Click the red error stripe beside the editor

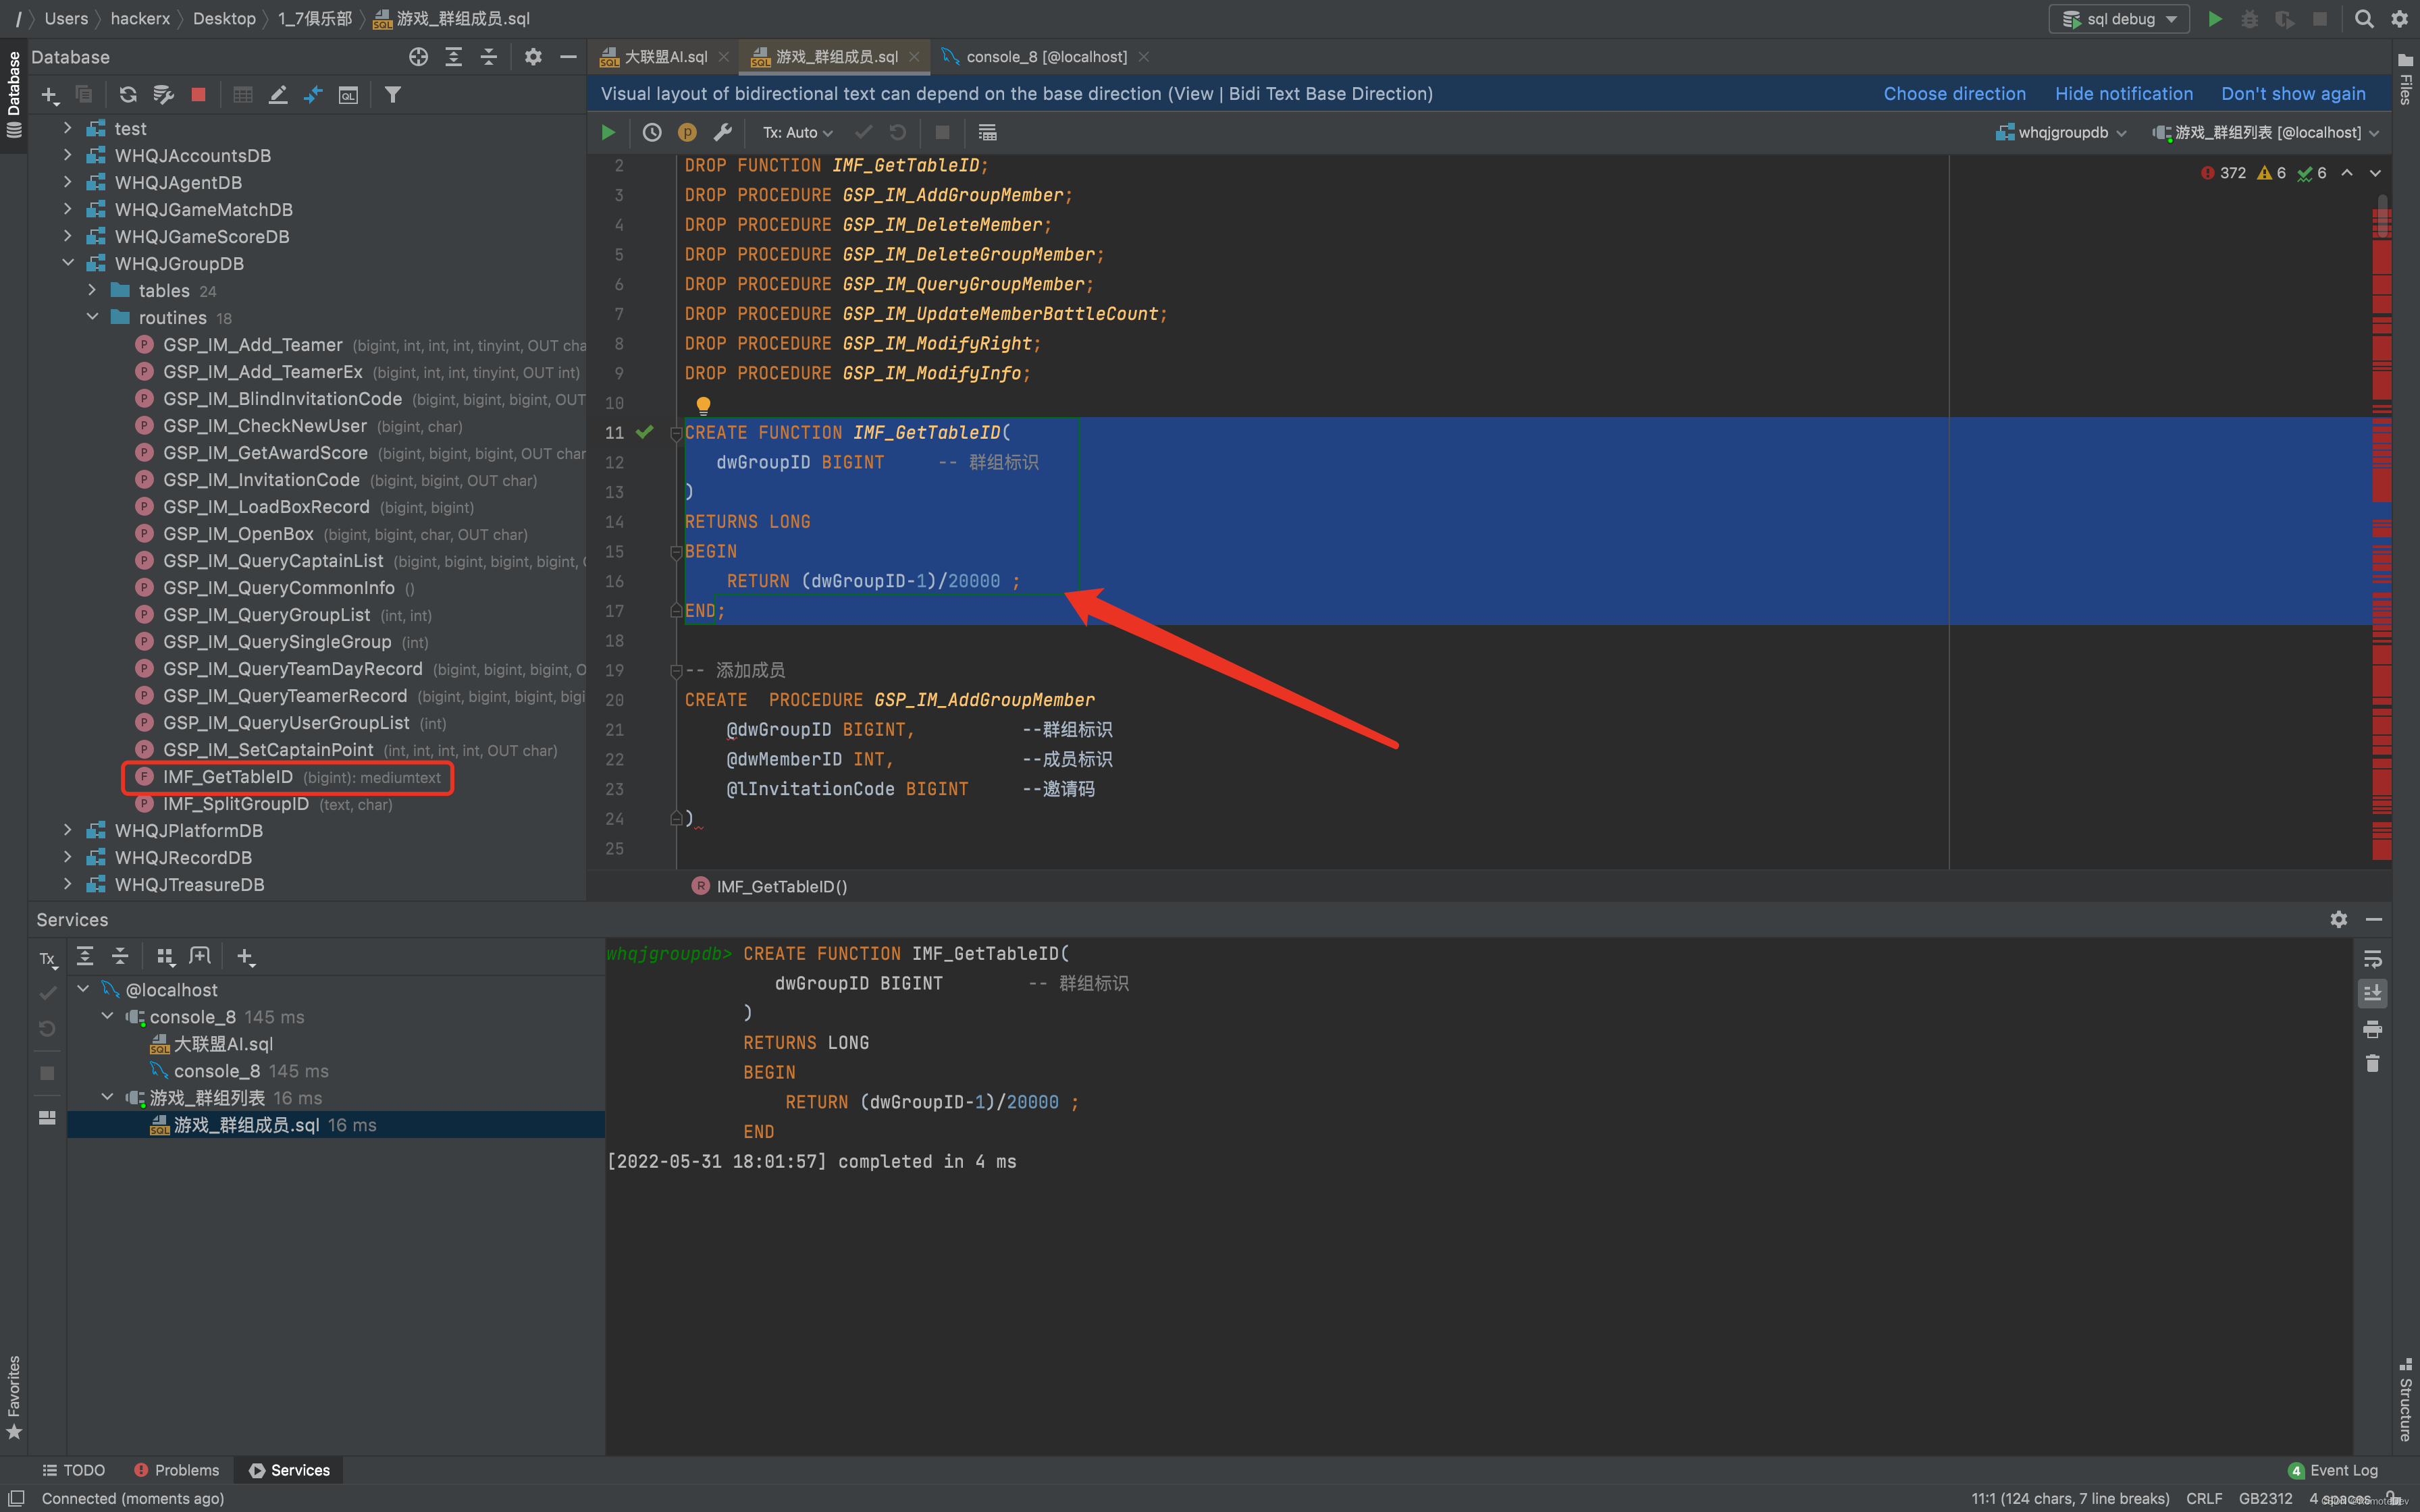coord(2382,350)
